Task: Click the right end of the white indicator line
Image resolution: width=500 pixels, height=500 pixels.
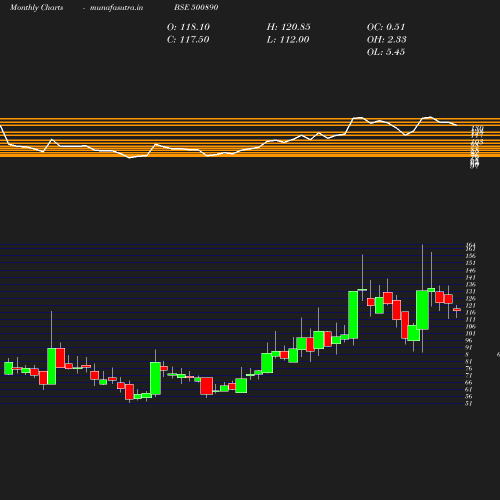Action: (x=456, y=125)
